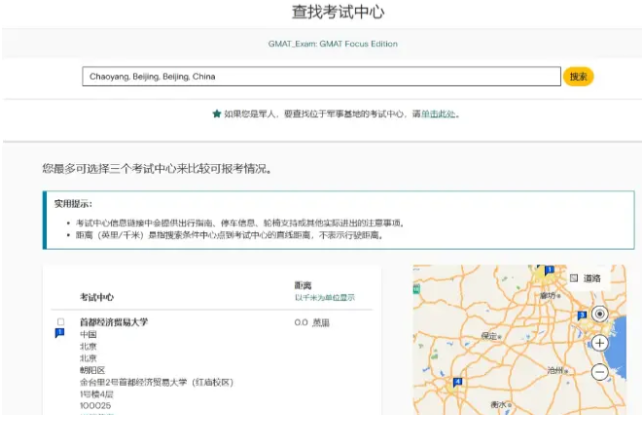Click the 1号楼4层 floor line
The image size is (644, 425).
click(x=97, y=395)
